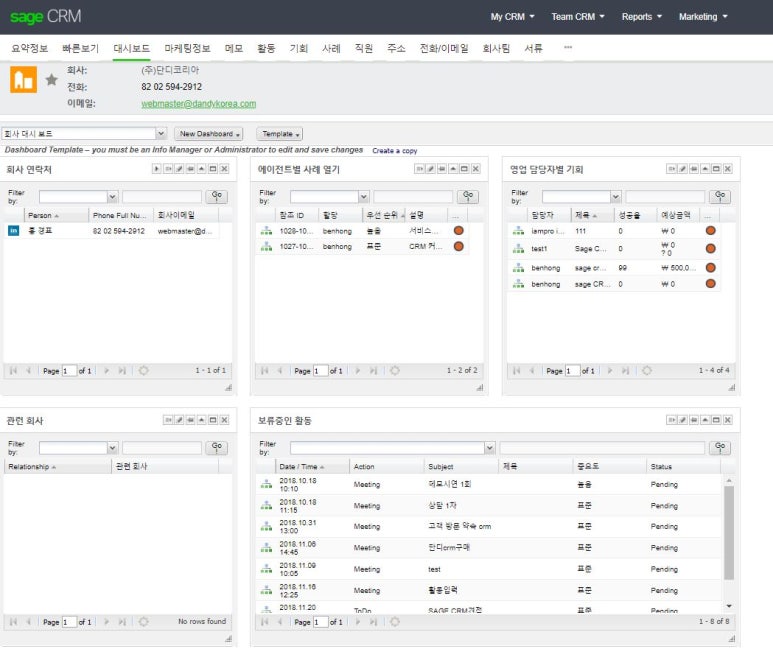Collapse the 영업 담당자별 기회 gadget
The height and width of the screenshot is (660, 773).
(x=705, y=169)
